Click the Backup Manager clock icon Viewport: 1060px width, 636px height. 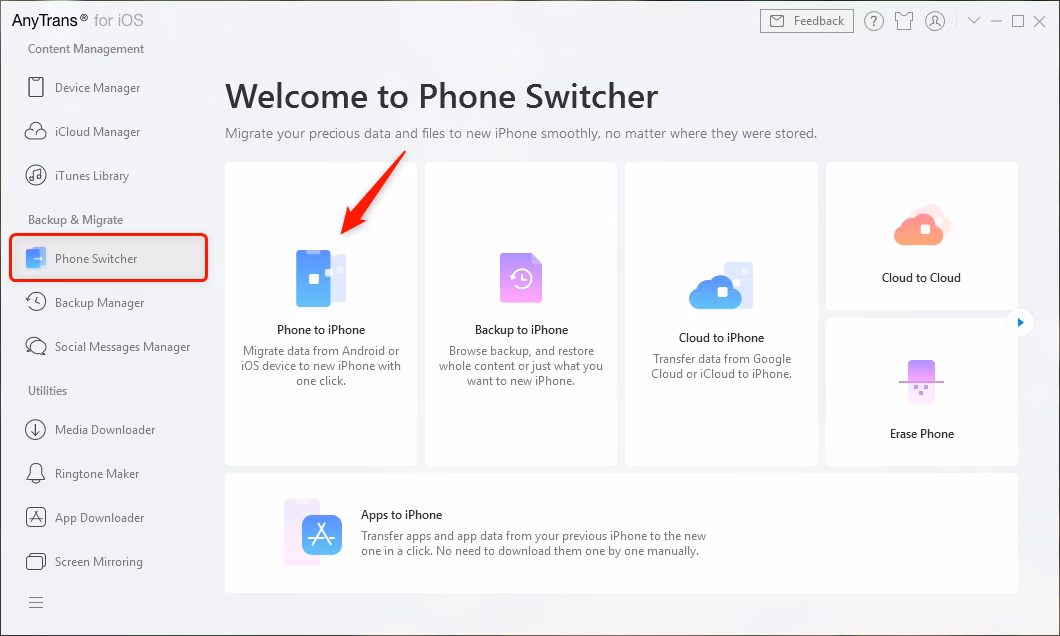pos(33,302)
